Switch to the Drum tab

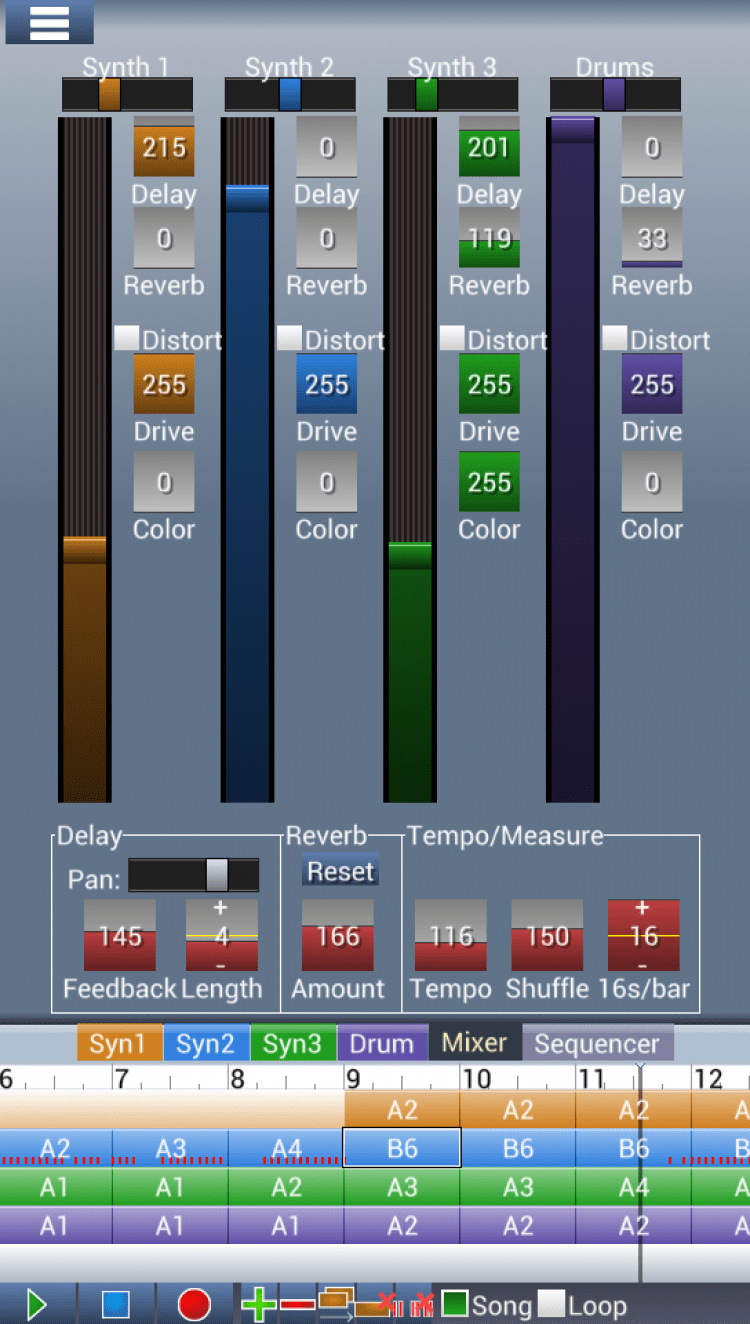[381, 1044]
